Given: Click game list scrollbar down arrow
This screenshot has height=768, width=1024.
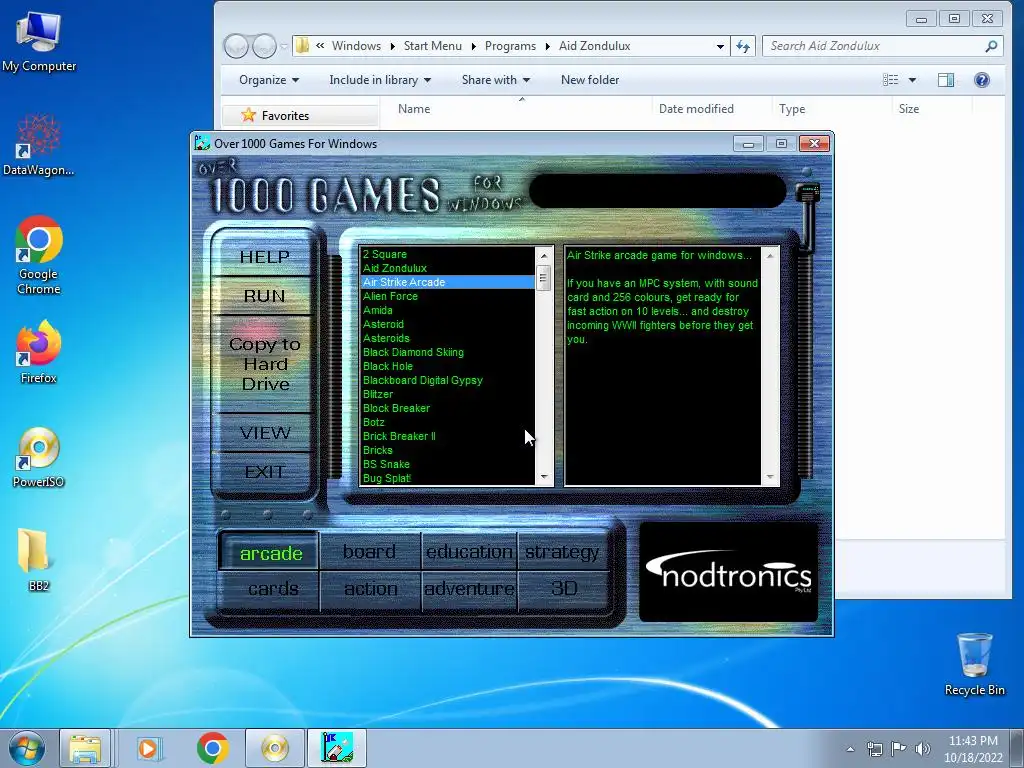Looking at the screenshot, I should pyautogui.click(x=543, y=477).
